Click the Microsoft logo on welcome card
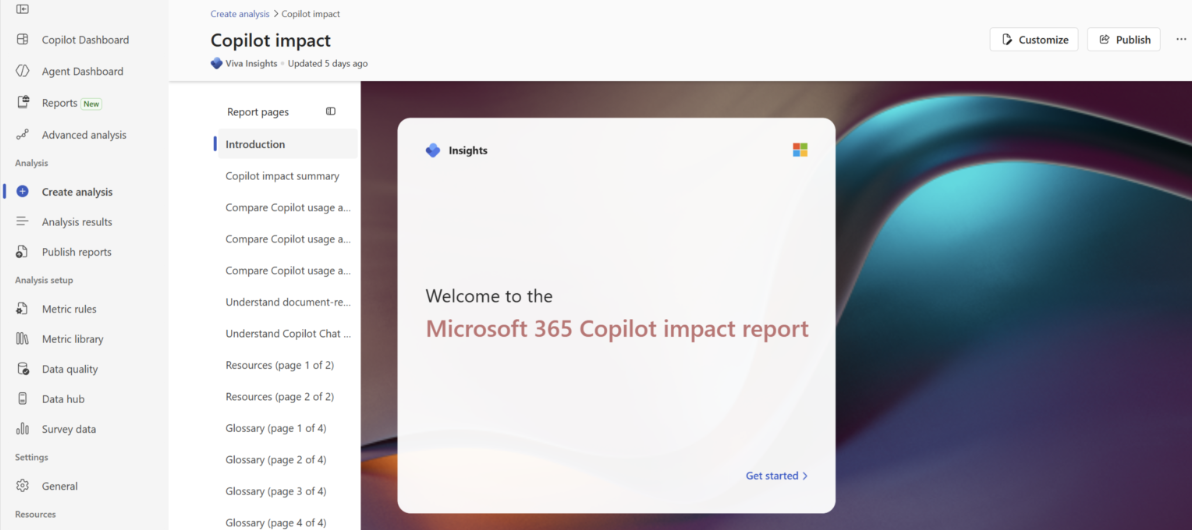 800,150
